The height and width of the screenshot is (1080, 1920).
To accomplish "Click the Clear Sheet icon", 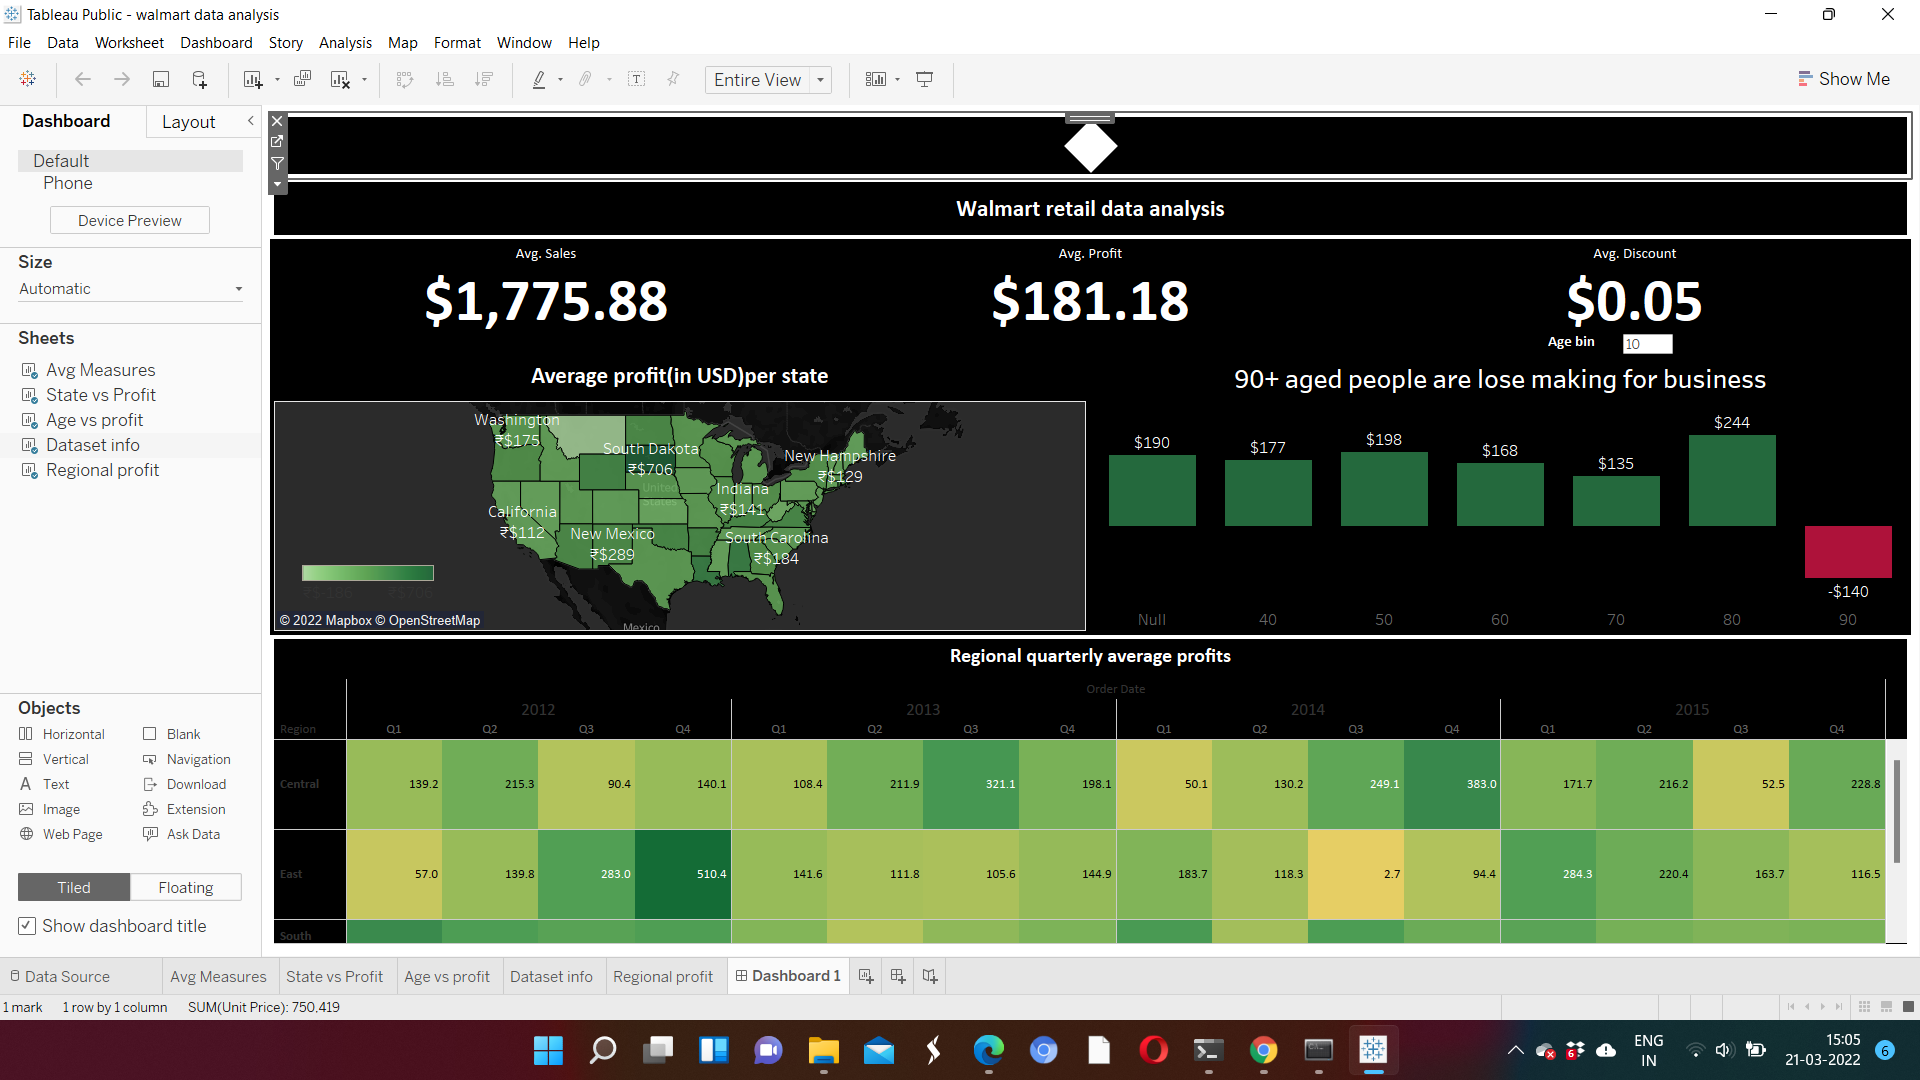I will (x=341, y=79).
